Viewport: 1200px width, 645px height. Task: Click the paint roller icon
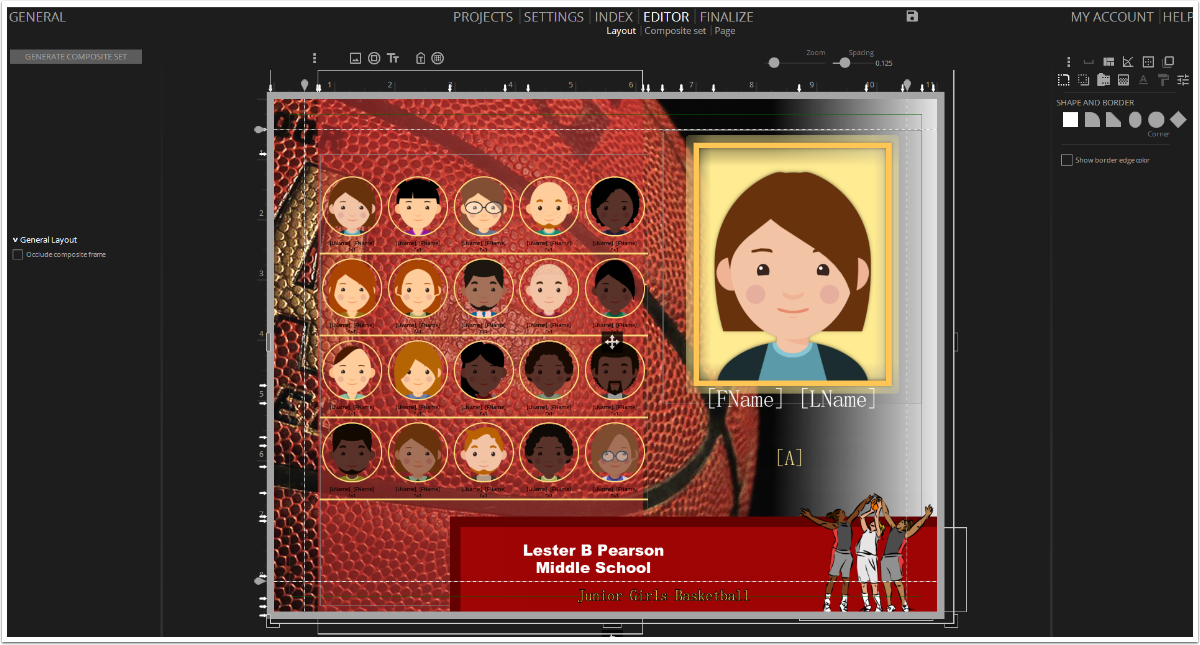tap(1163, 80)
